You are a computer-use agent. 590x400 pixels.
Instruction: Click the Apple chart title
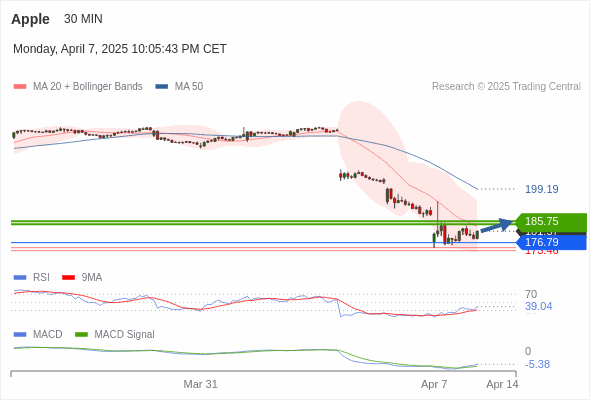pos(30,19)
